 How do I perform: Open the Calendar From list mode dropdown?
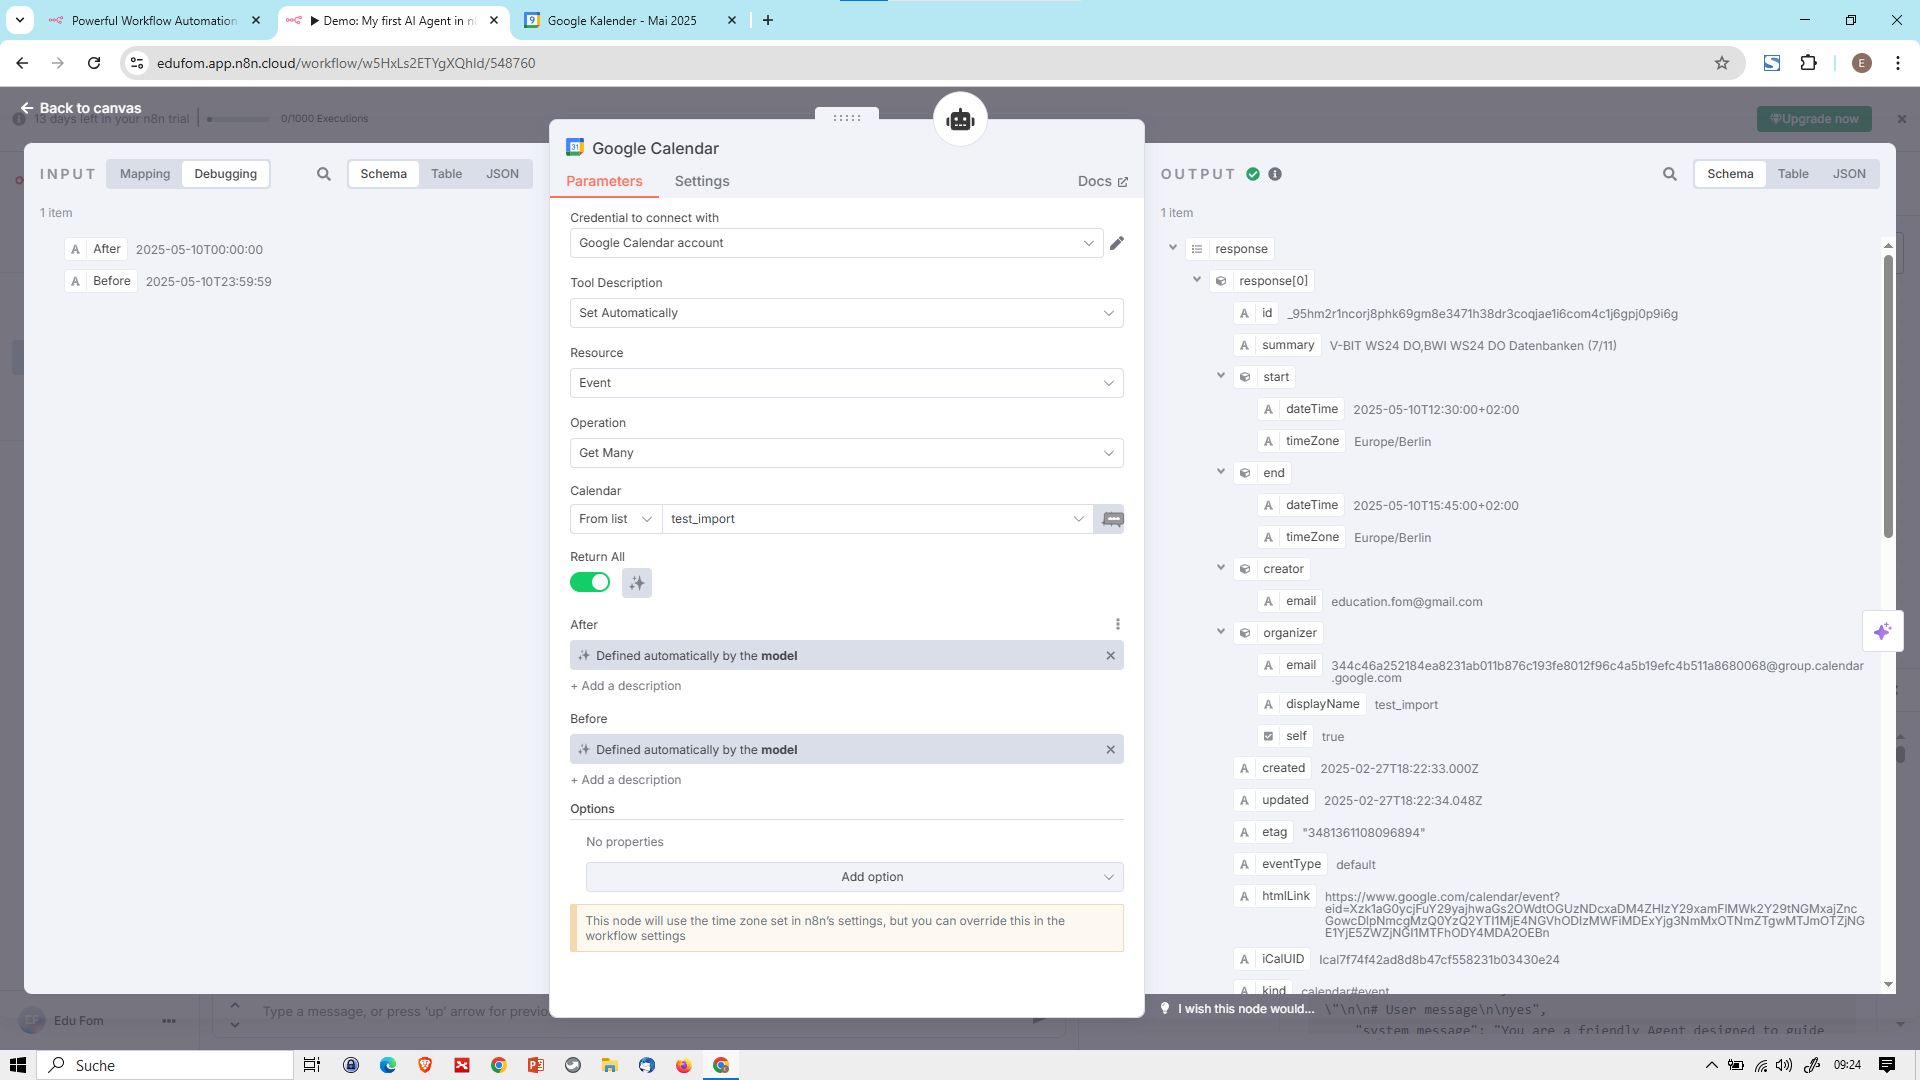click(x=615, y=519)
